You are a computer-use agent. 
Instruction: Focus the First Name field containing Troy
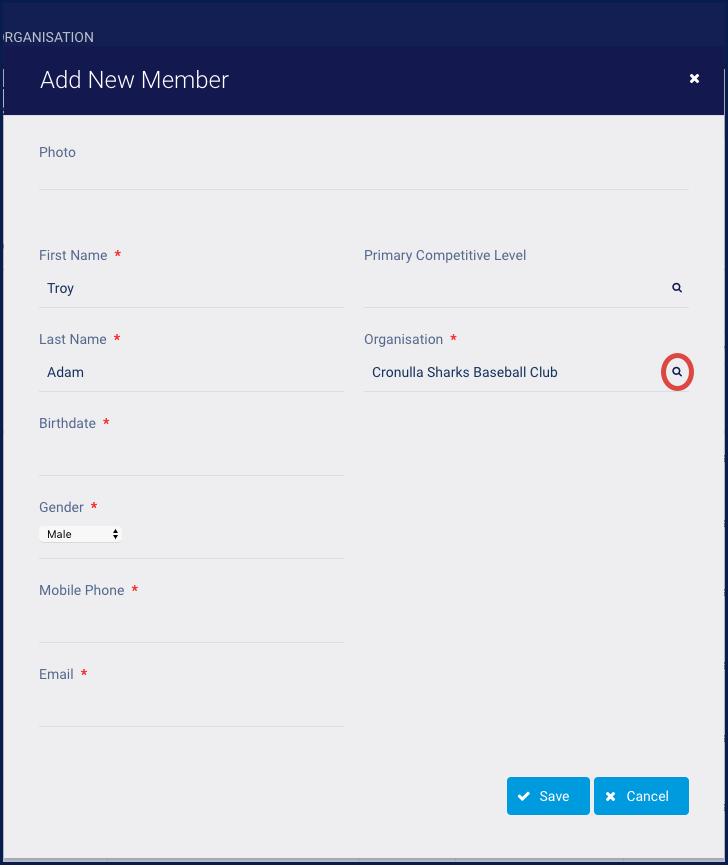pyautogui.click(x=190, y=288)
